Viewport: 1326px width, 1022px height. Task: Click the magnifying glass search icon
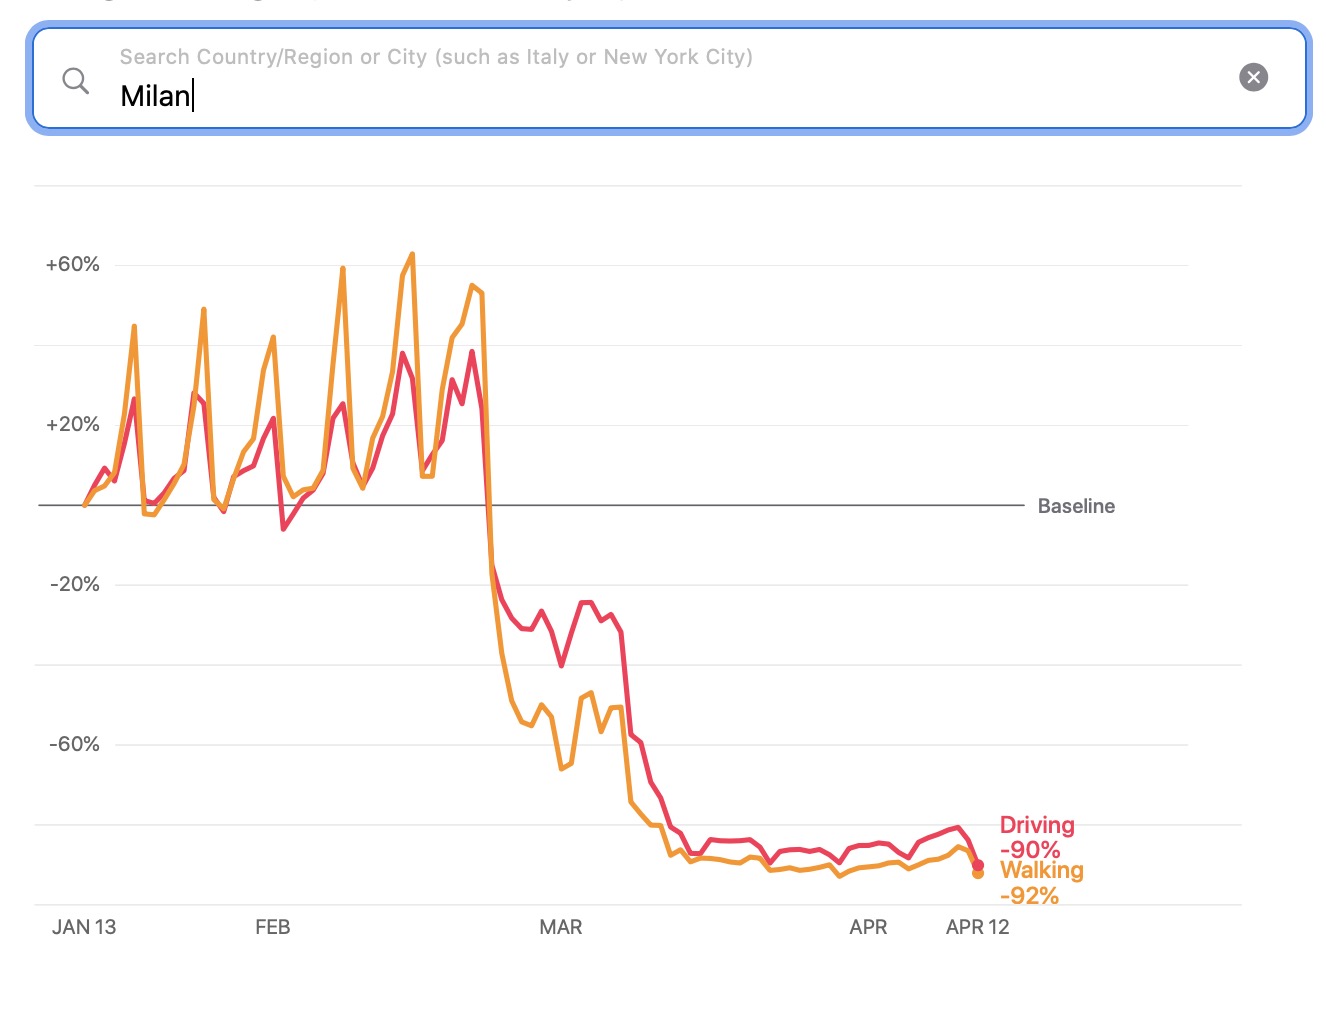(76, 80)
